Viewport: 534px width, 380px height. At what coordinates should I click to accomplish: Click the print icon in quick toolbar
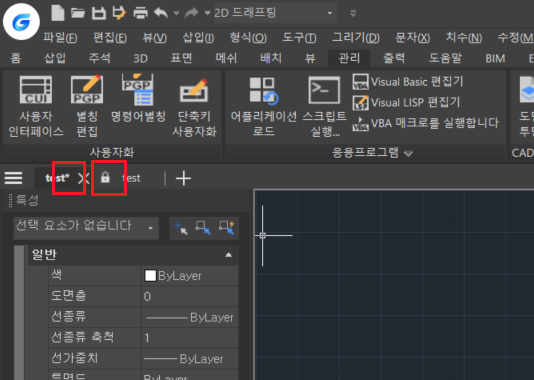click(140, 13)
